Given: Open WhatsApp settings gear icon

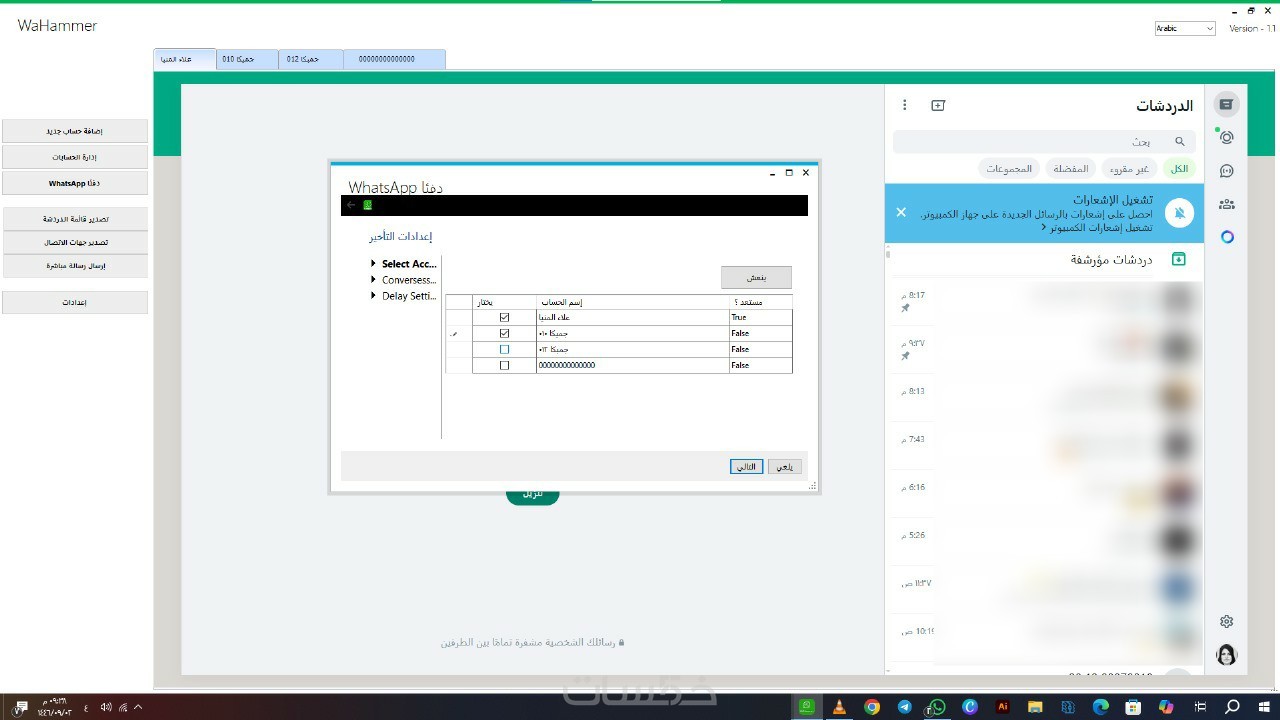Looking at the screenshot, I should click(x=1226, y=622).
